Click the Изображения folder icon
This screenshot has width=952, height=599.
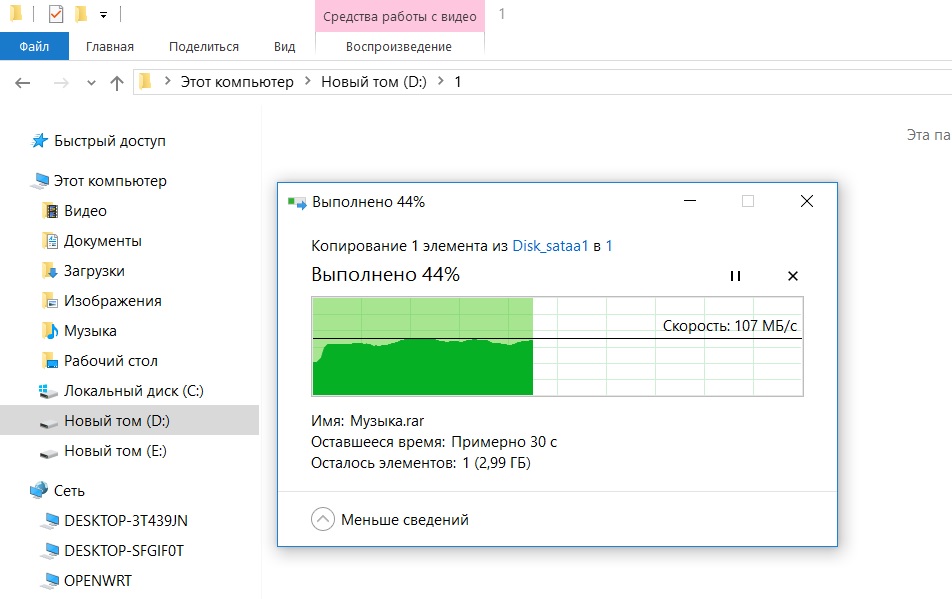coord(50,300)
